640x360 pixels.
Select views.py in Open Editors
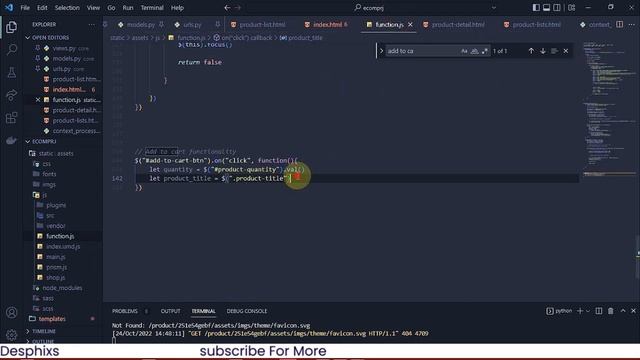[x=63, y=48]
